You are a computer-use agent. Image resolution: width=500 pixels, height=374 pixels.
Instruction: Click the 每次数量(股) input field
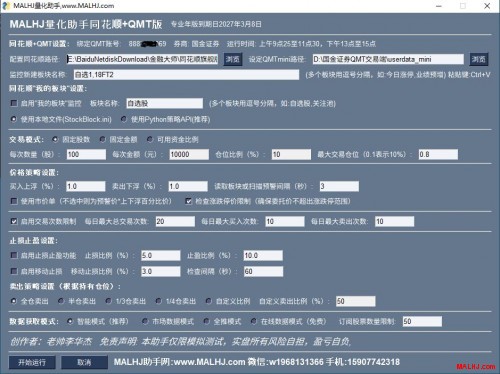click(86, 154)
